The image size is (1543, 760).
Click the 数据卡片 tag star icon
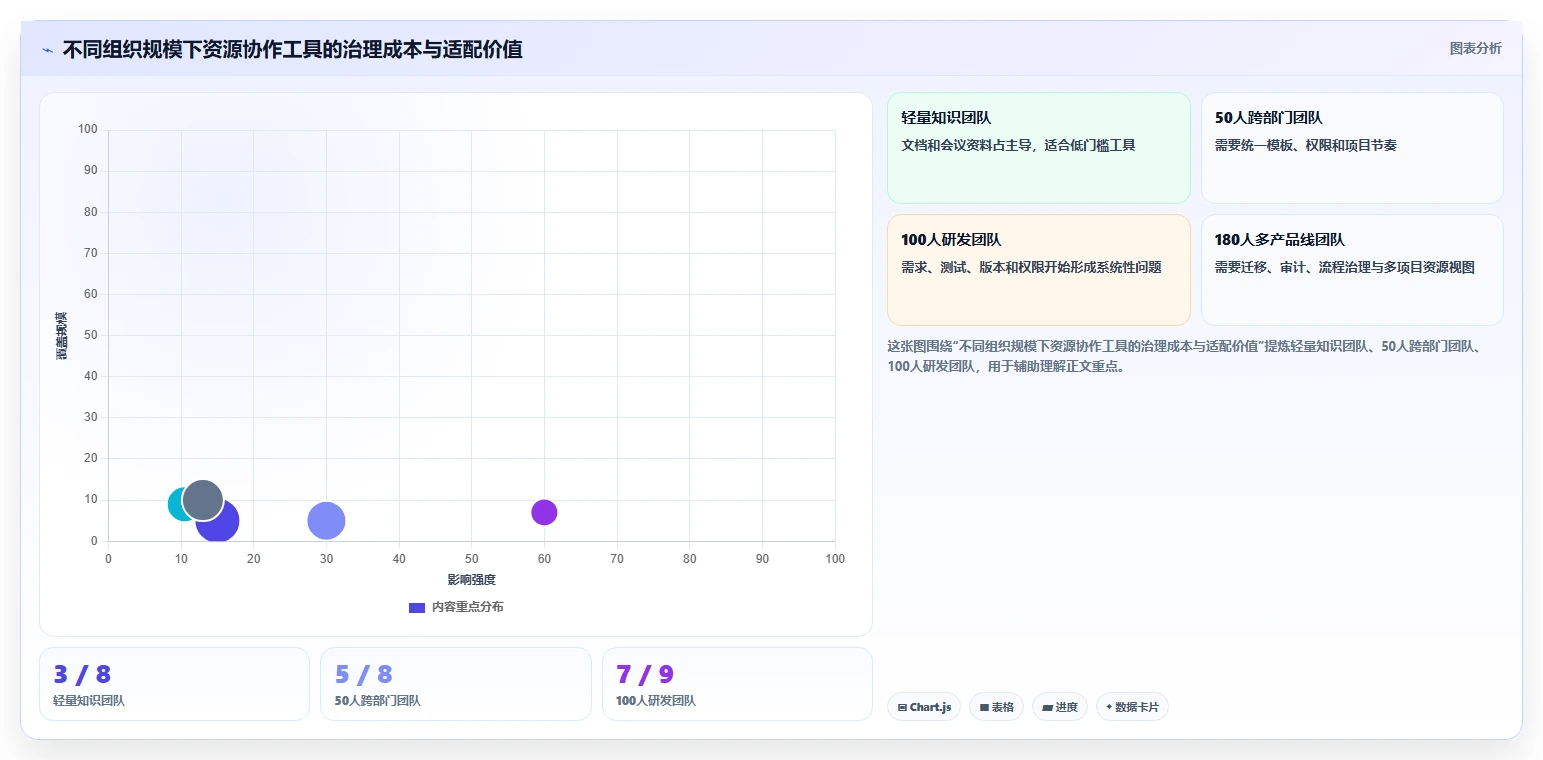click(x=1109, y=707)
